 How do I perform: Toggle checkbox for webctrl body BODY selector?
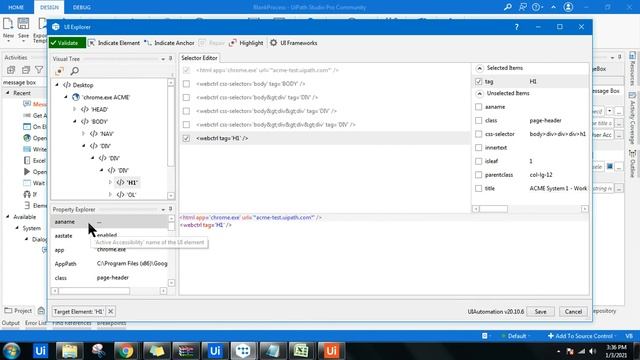pyautogui.click(x=186, y=84)
